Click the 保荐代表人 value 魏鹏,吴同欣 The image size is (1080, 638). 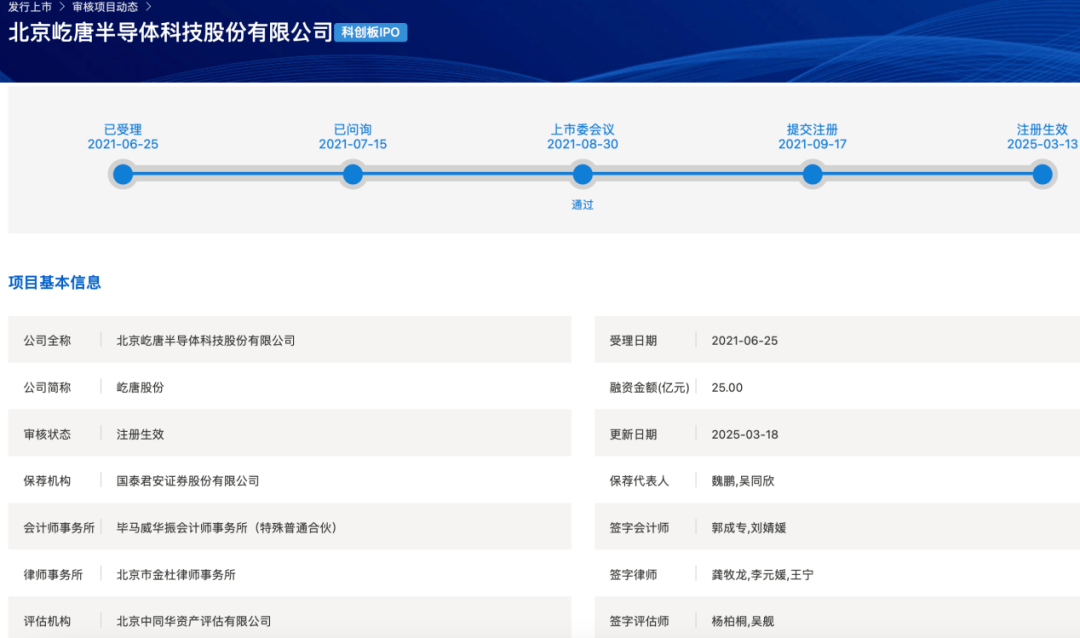[x=743, y=481]
